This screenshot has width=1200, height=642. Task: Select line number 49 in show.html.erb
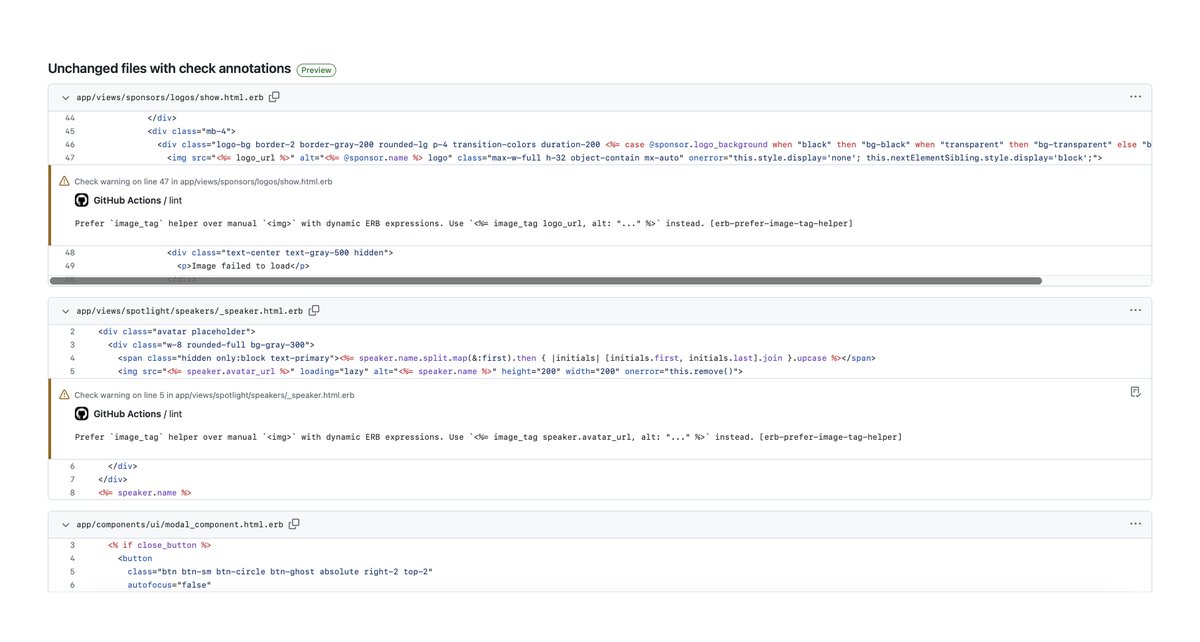pyautogui.click(x=70, y=266)
